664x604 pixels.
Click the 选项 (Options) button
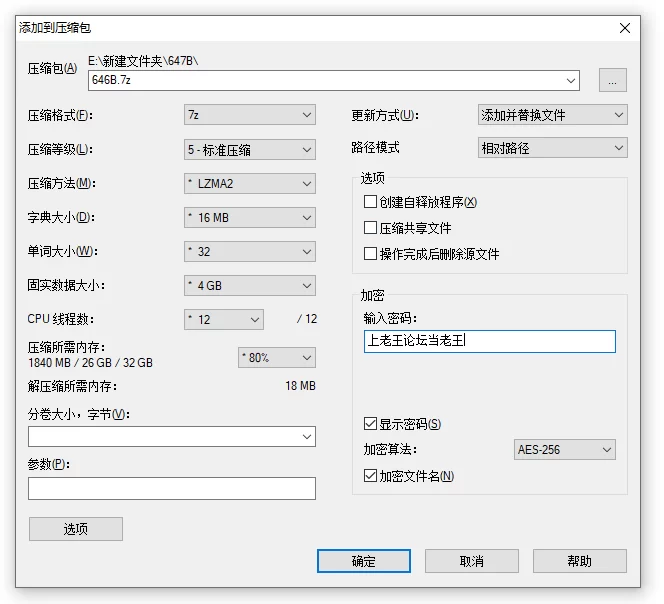pyautogui.click(x=76, y=529)
